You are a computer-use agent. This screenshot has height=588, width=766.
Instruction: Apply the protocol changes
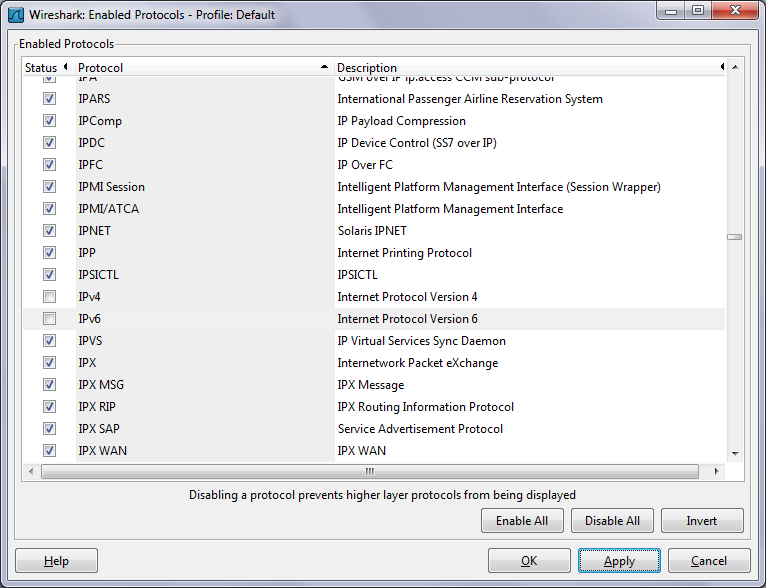619,561
